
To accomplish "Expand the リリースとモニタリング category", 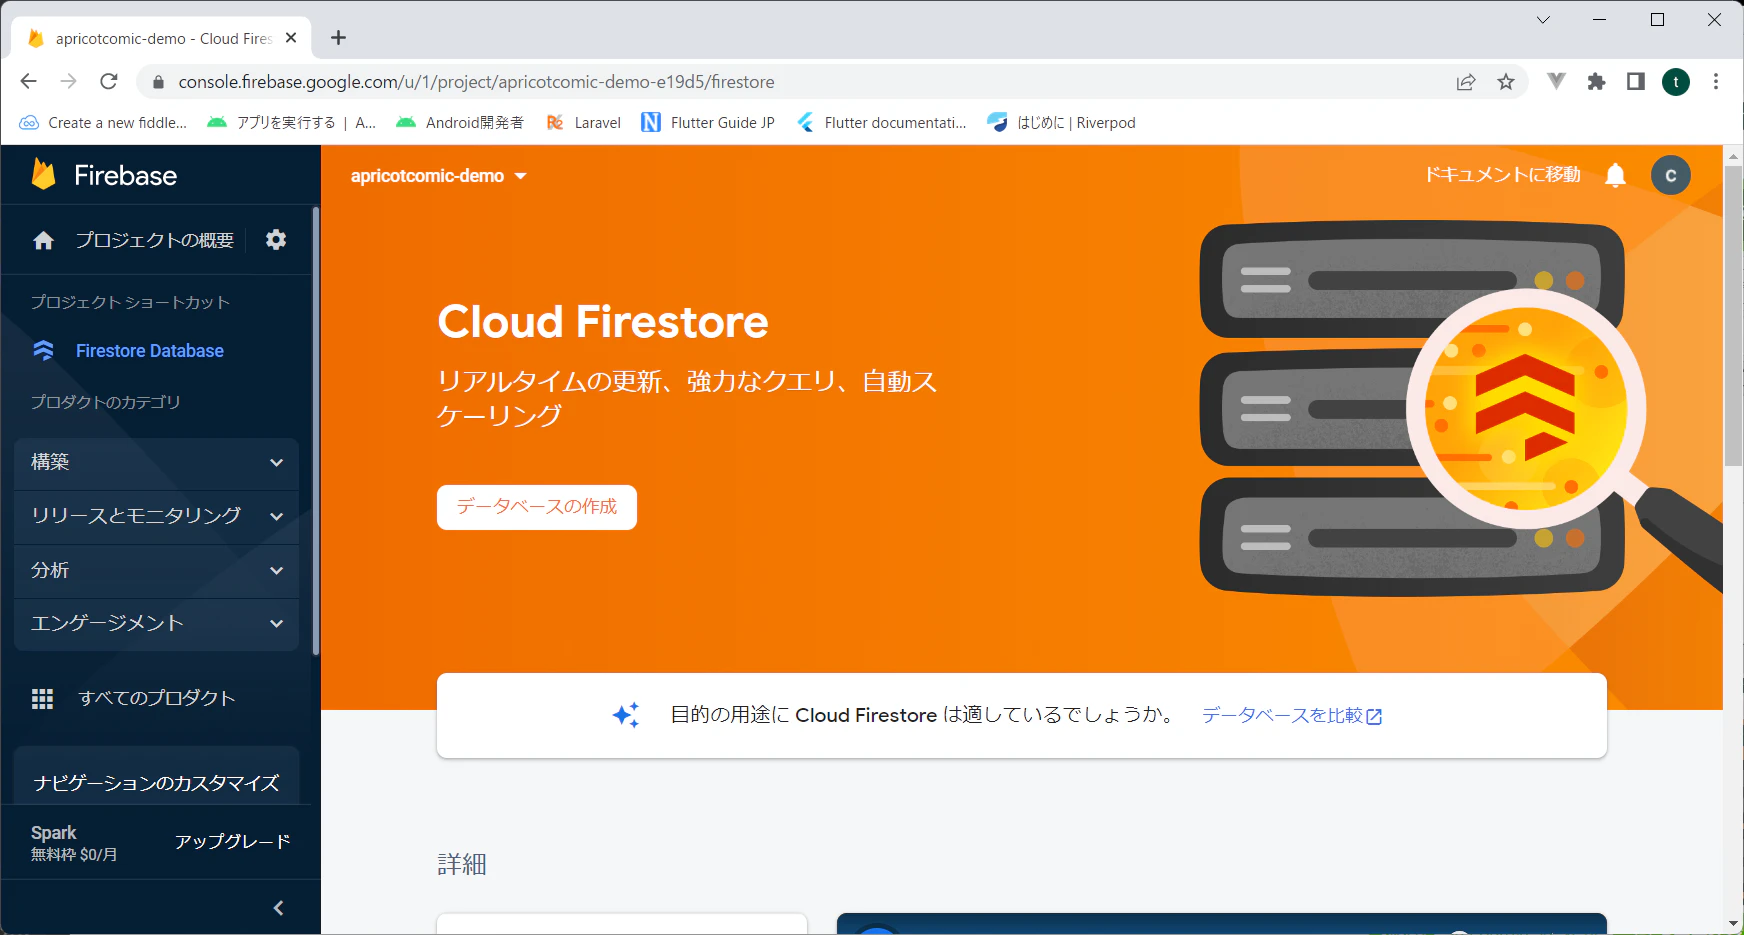I will click(x=157, y=517).
